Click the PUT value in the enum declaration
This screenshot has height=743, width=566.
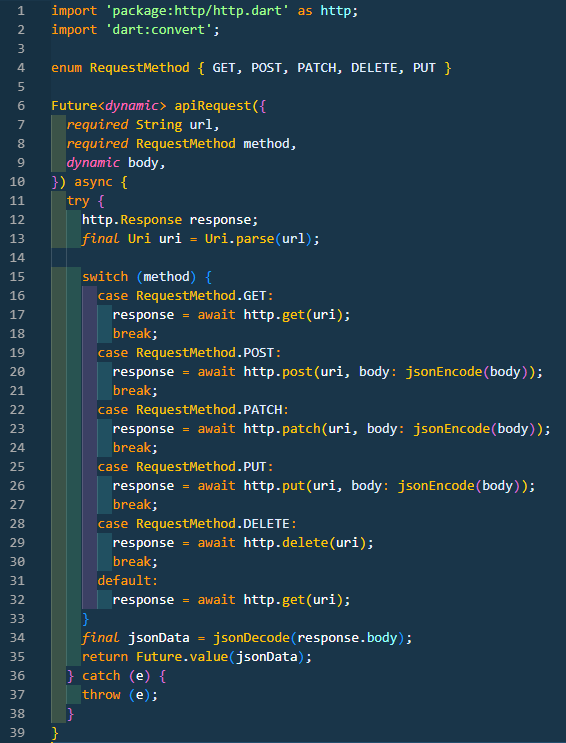[x=424, y=68]
